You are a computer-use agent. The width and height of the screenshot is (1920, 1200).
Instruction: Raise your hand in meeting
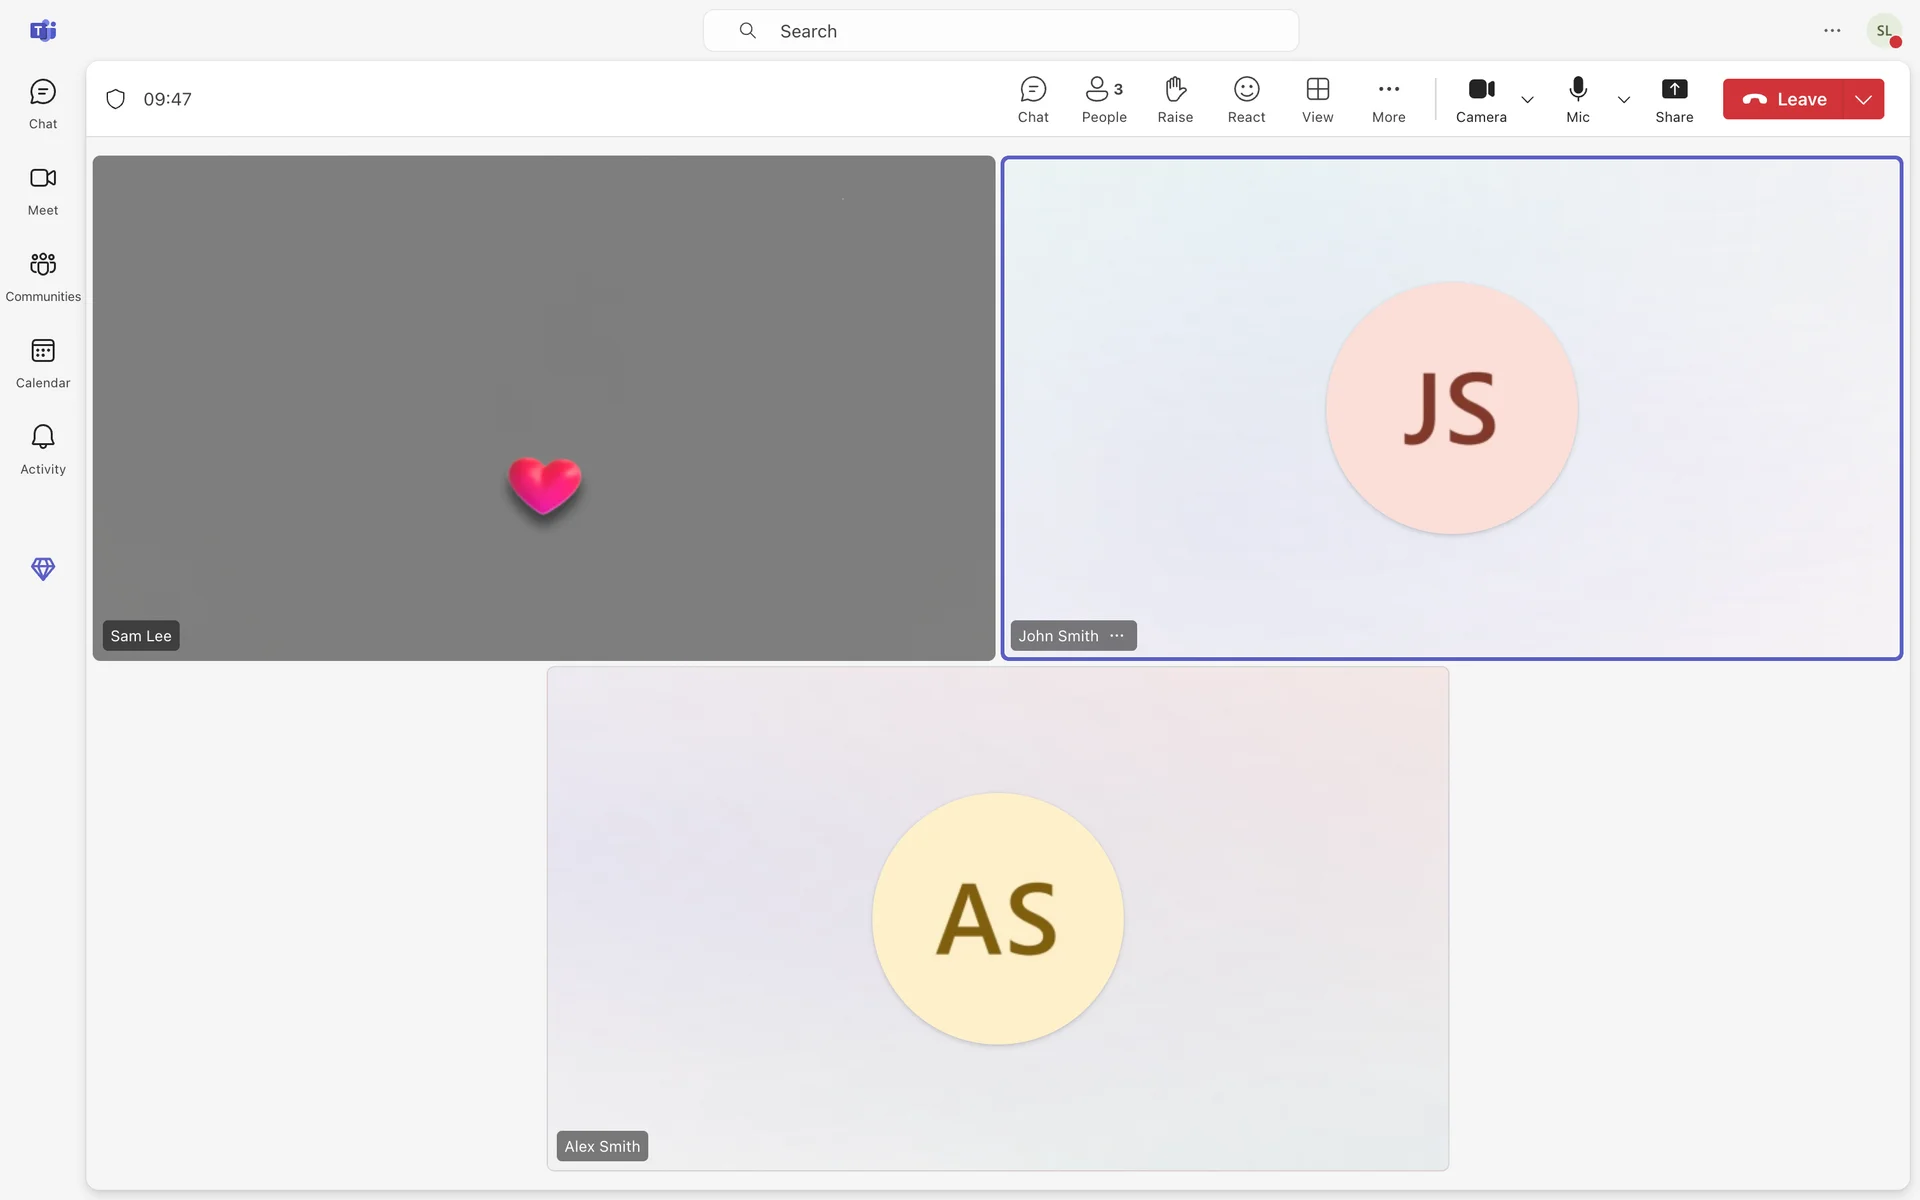tap(1175, 99)
